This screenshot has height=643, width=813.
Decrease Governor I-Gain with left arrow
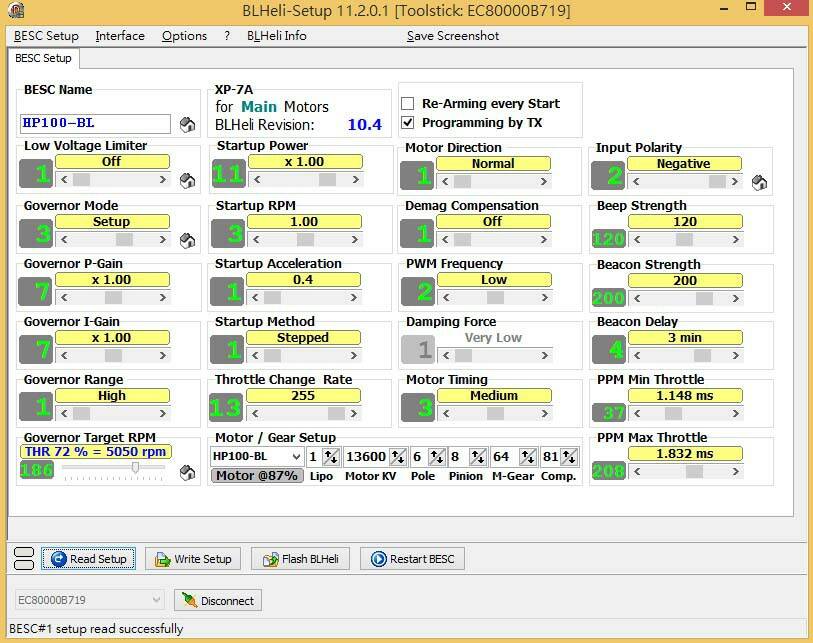tap(64, 356)
